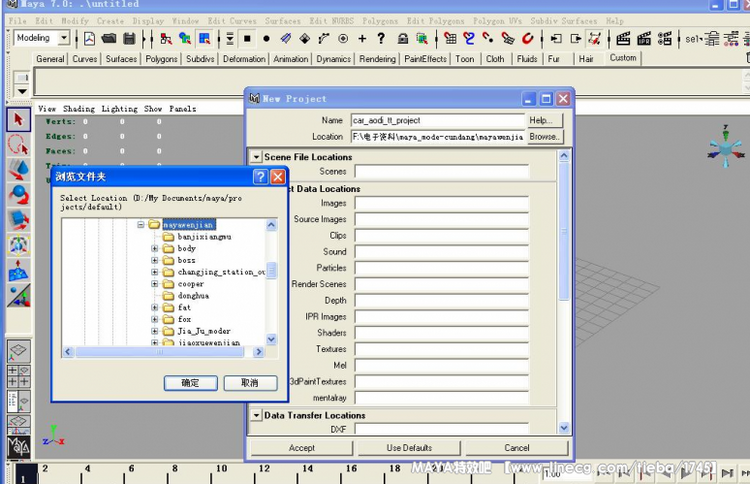Image resolution: width=750 pixels, height=484 pixels.
Task: Open the Panels menu in viewport
Action: (x=183, y=109)
